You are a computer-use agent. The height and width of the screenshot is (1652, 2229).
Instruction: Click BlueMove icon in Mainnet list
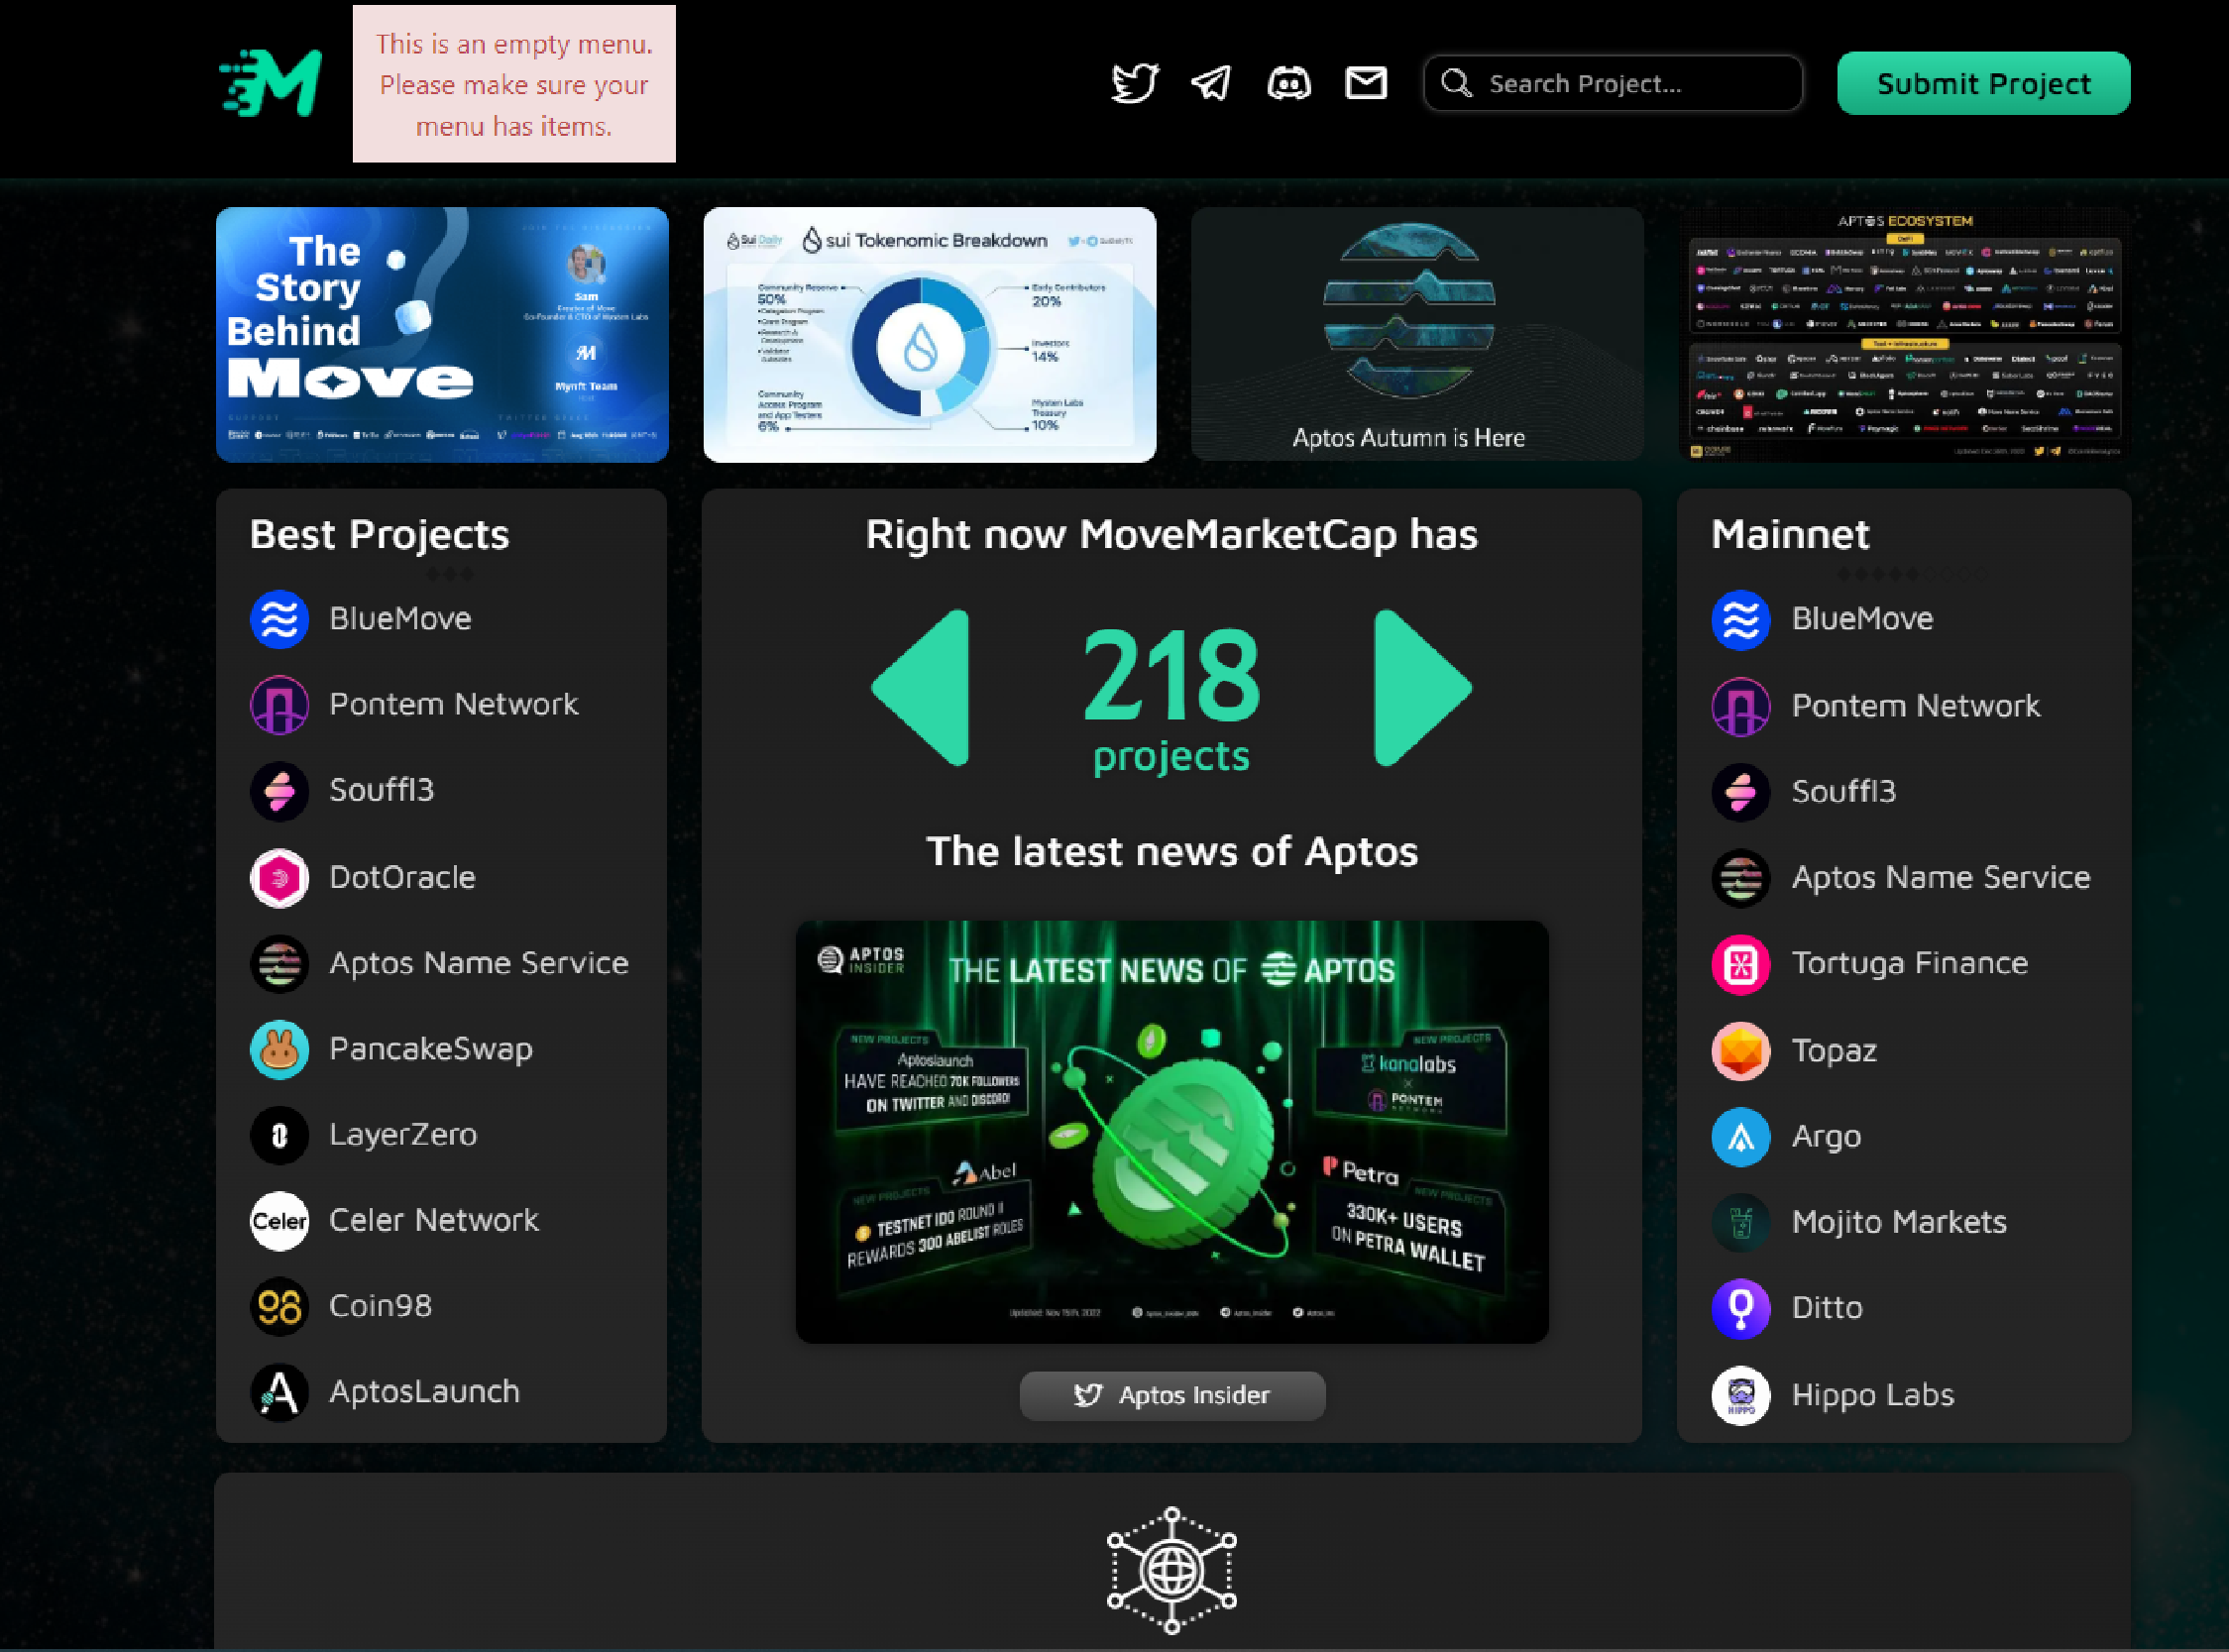pyautogui.click(x=1741, y=620)
